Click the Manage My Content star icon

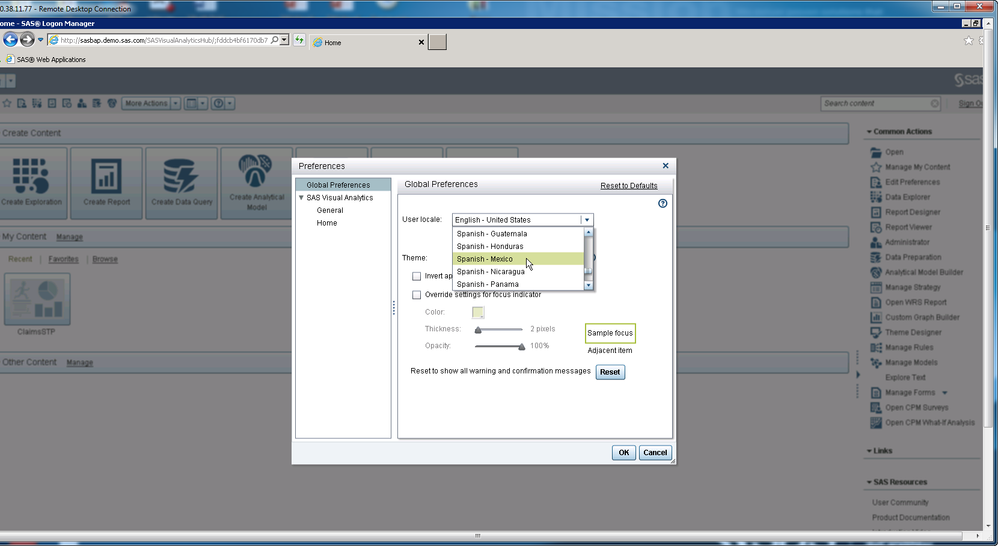[876, 167]
